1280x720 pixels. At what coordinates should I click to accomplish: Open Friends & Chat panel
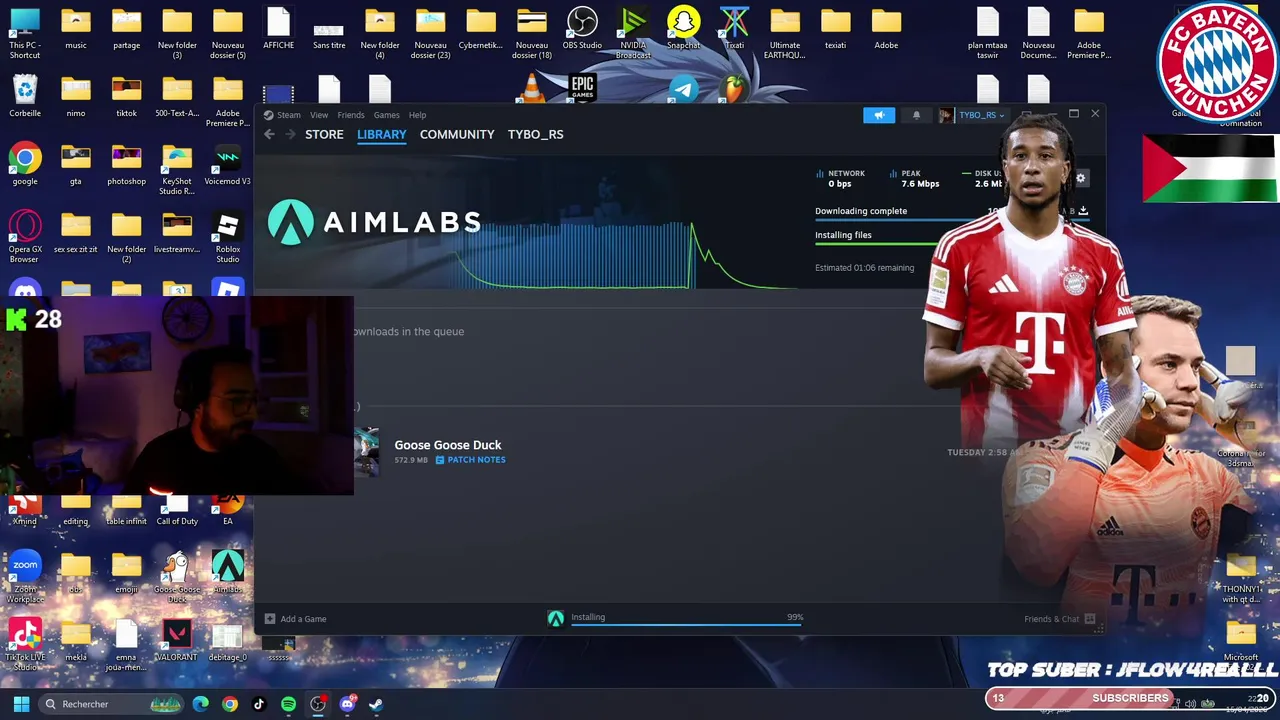point(1059,619)
